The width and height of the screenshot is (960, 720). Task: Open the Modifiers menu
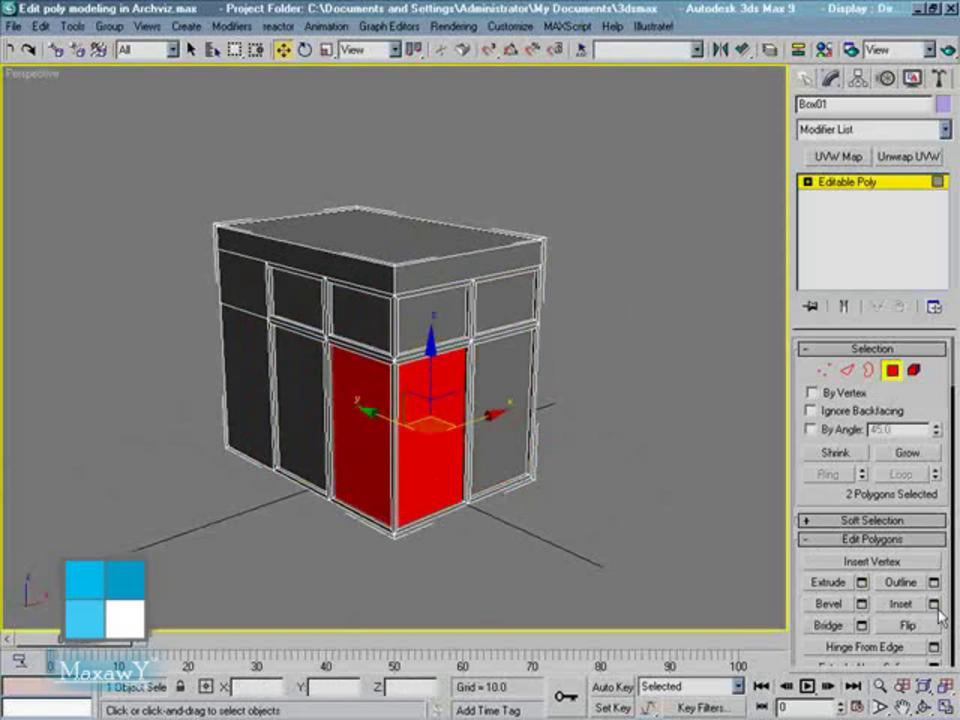point(231,26)
